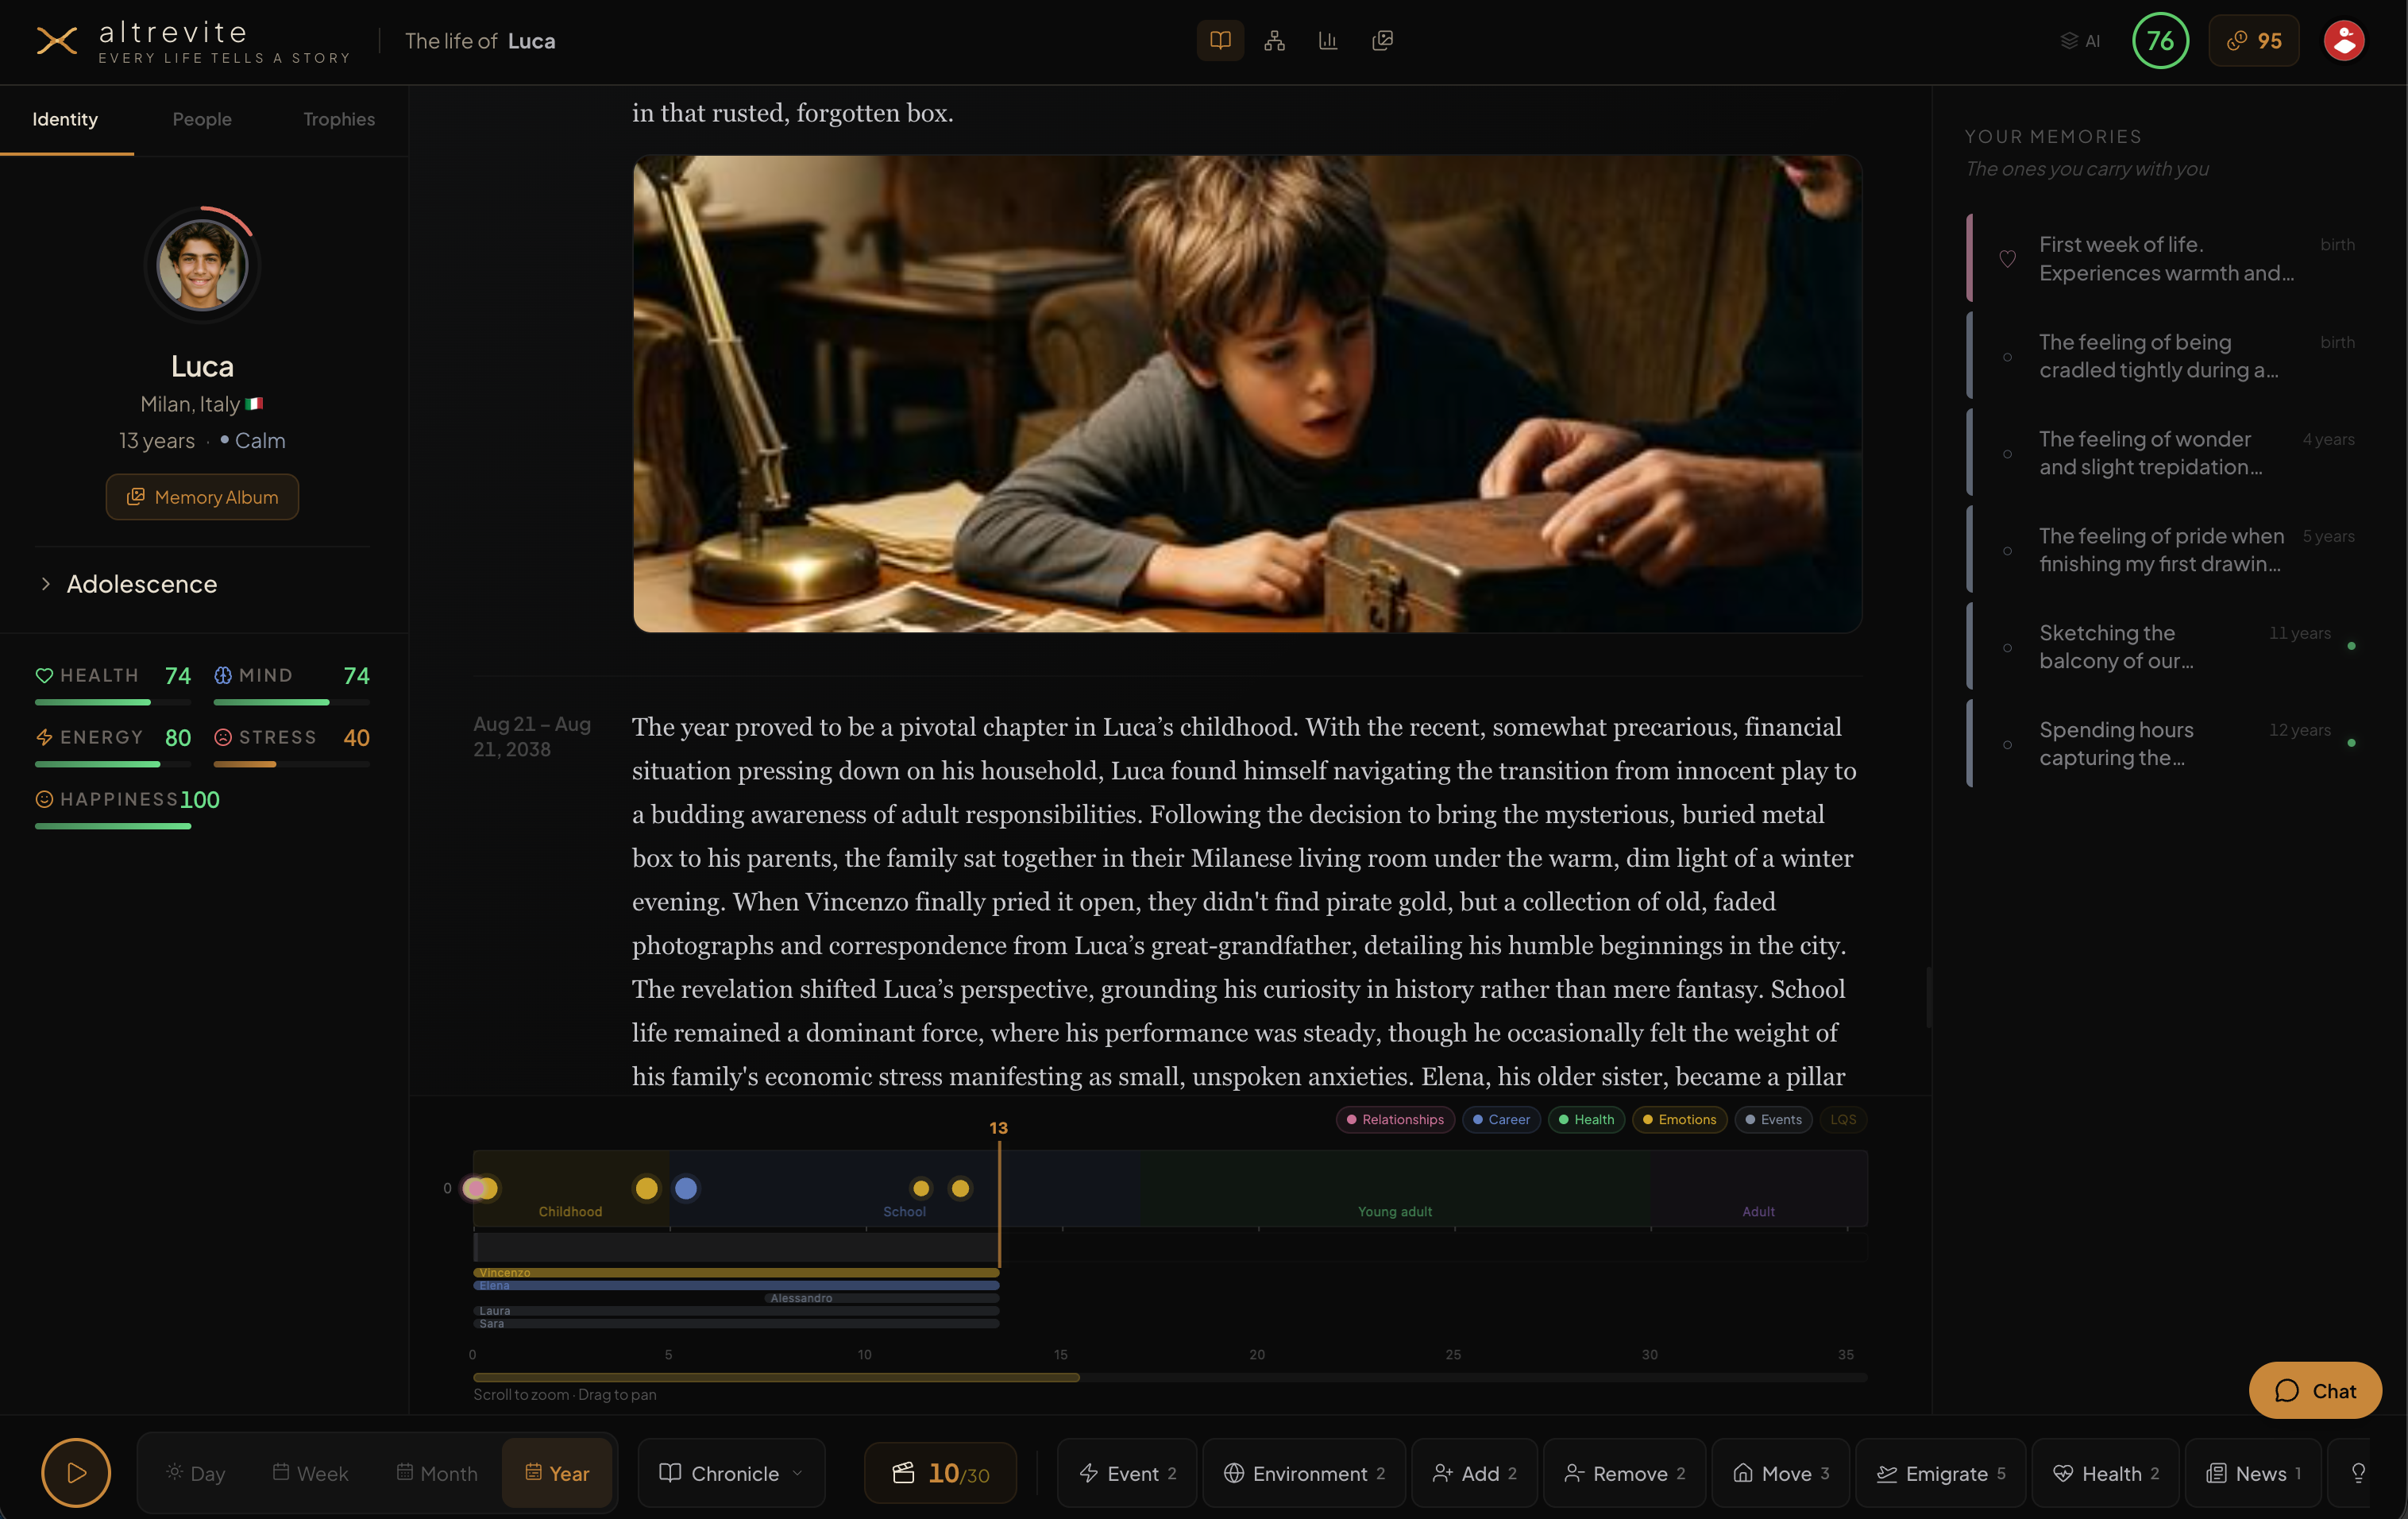
Task: Open the statistics bar chart icon
Action: pos(1328,41)
